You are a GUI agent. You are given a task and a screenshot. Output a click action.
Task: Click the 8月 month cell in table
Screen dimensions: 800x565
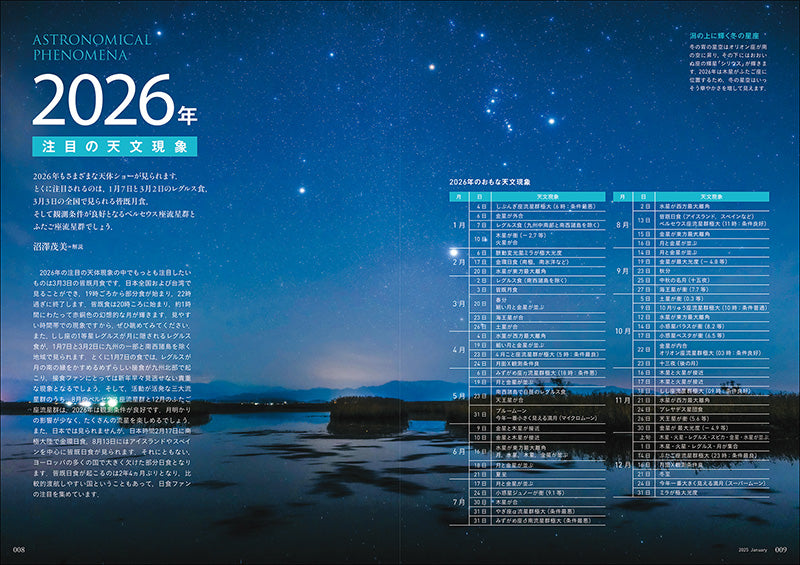634,225
